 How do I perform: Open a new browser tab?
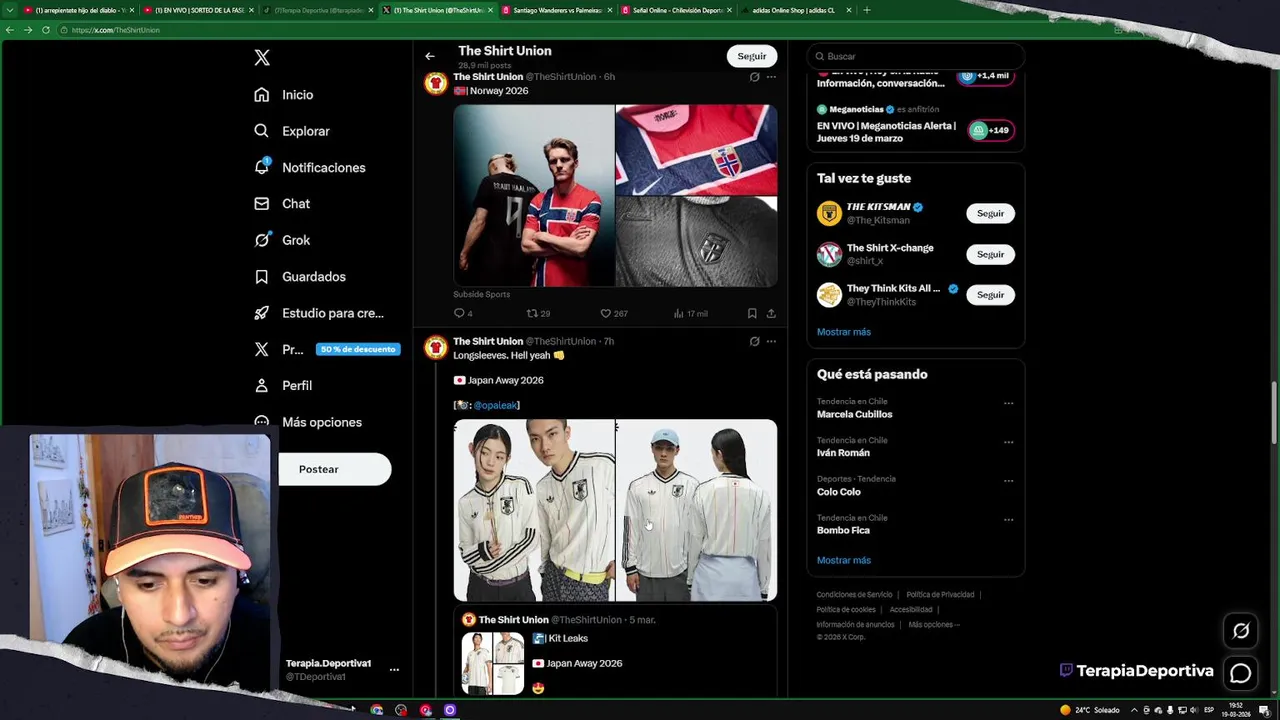coord(866,10)
